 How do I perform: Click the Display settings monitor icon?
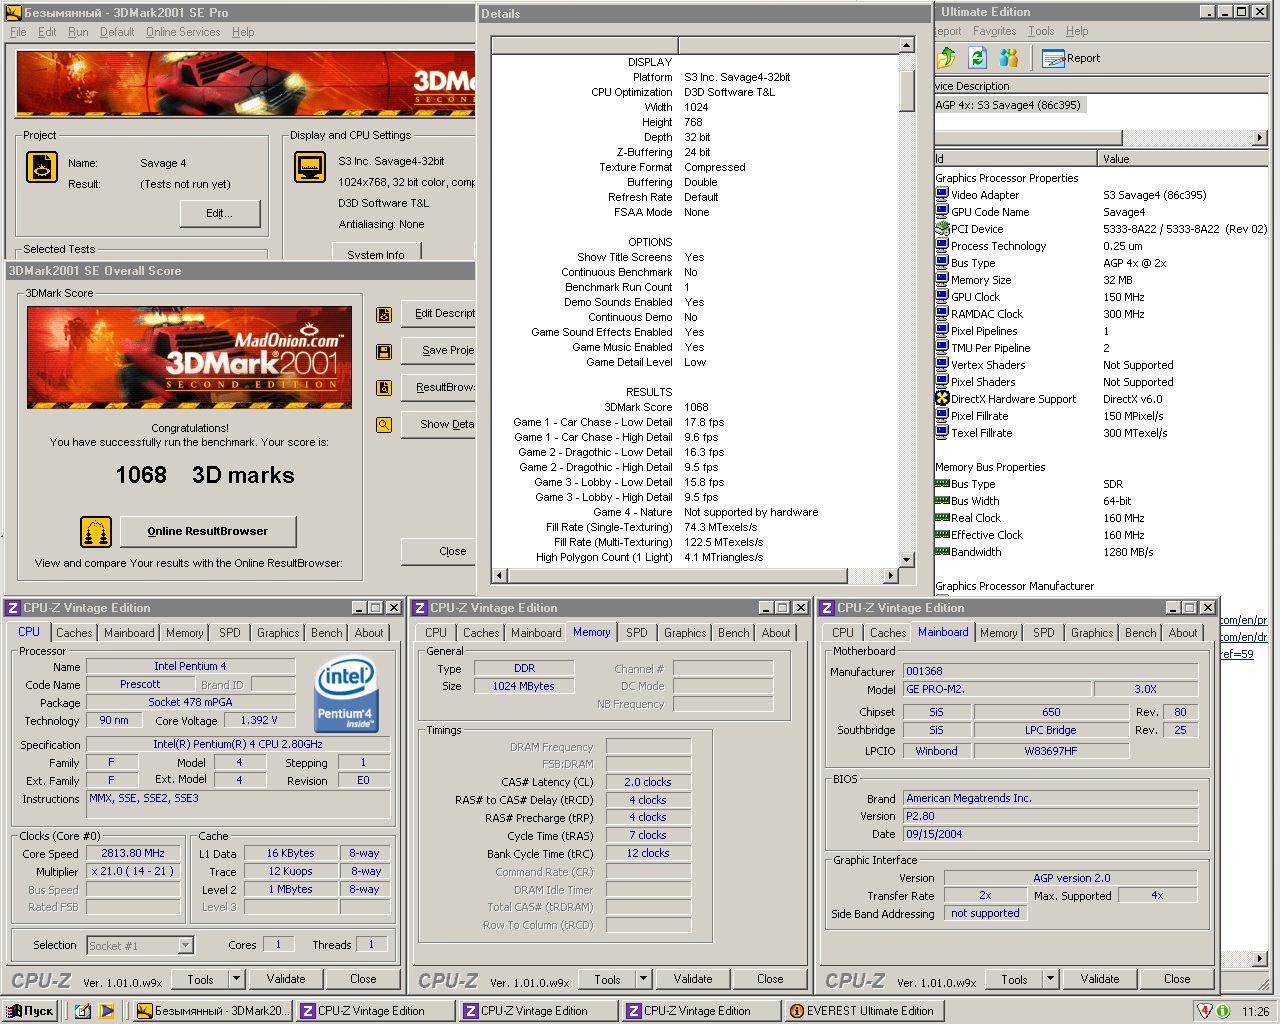point(310,167)
